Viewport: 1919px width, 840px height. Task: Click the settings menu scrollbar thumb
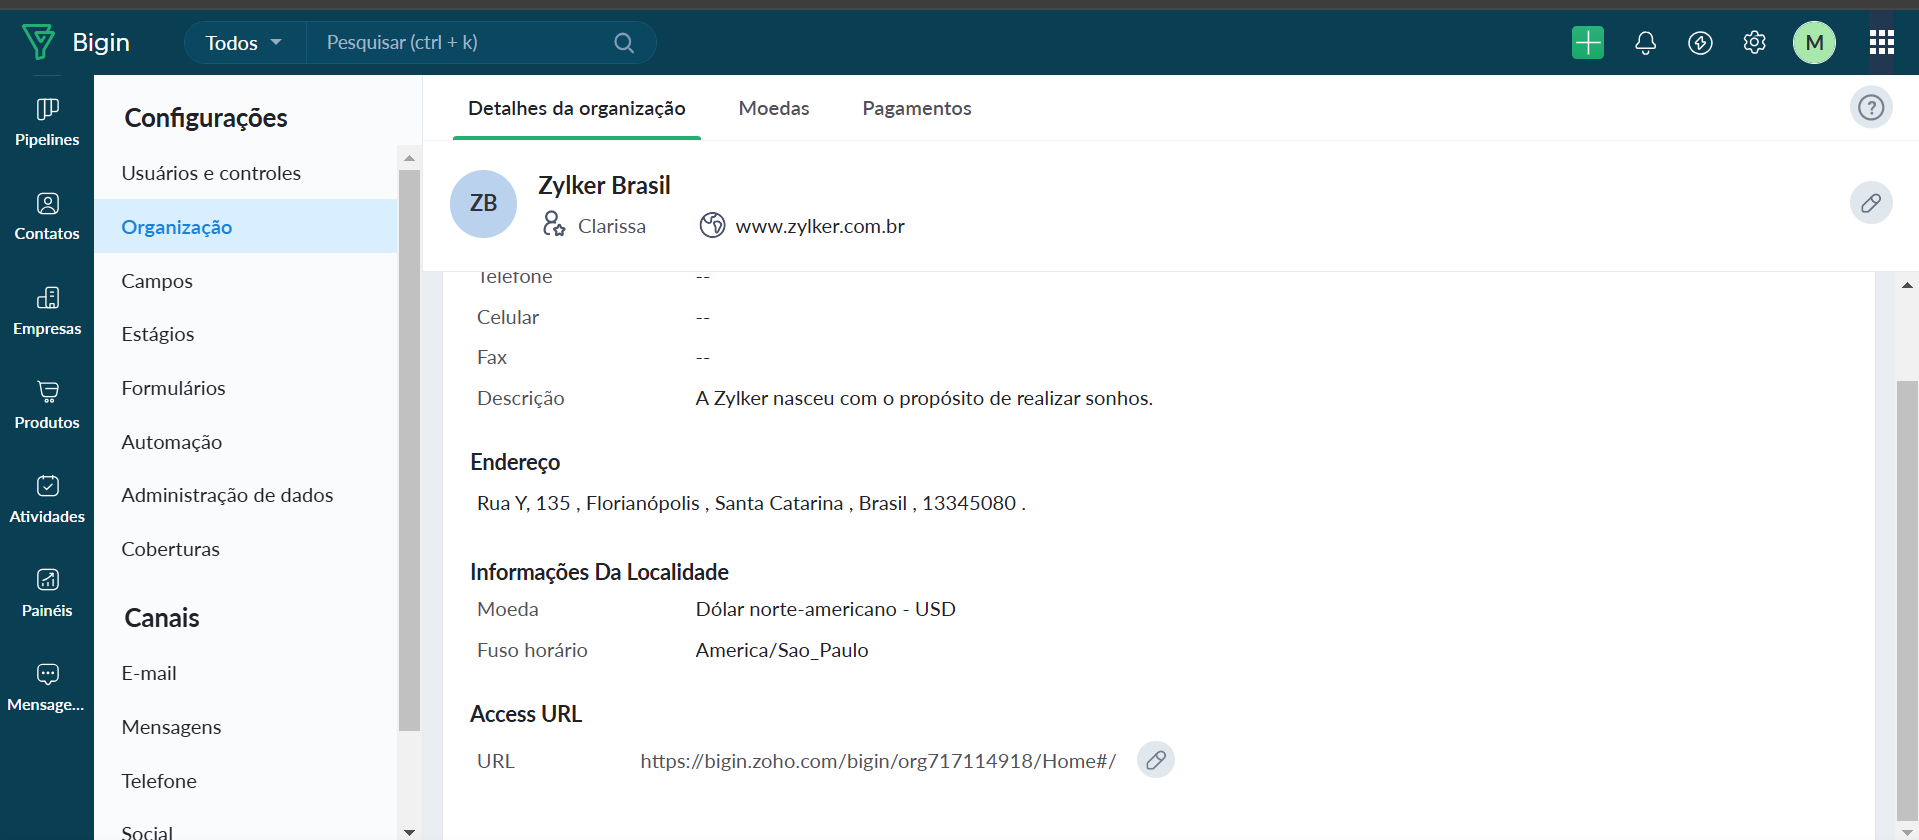click(409, 450)
